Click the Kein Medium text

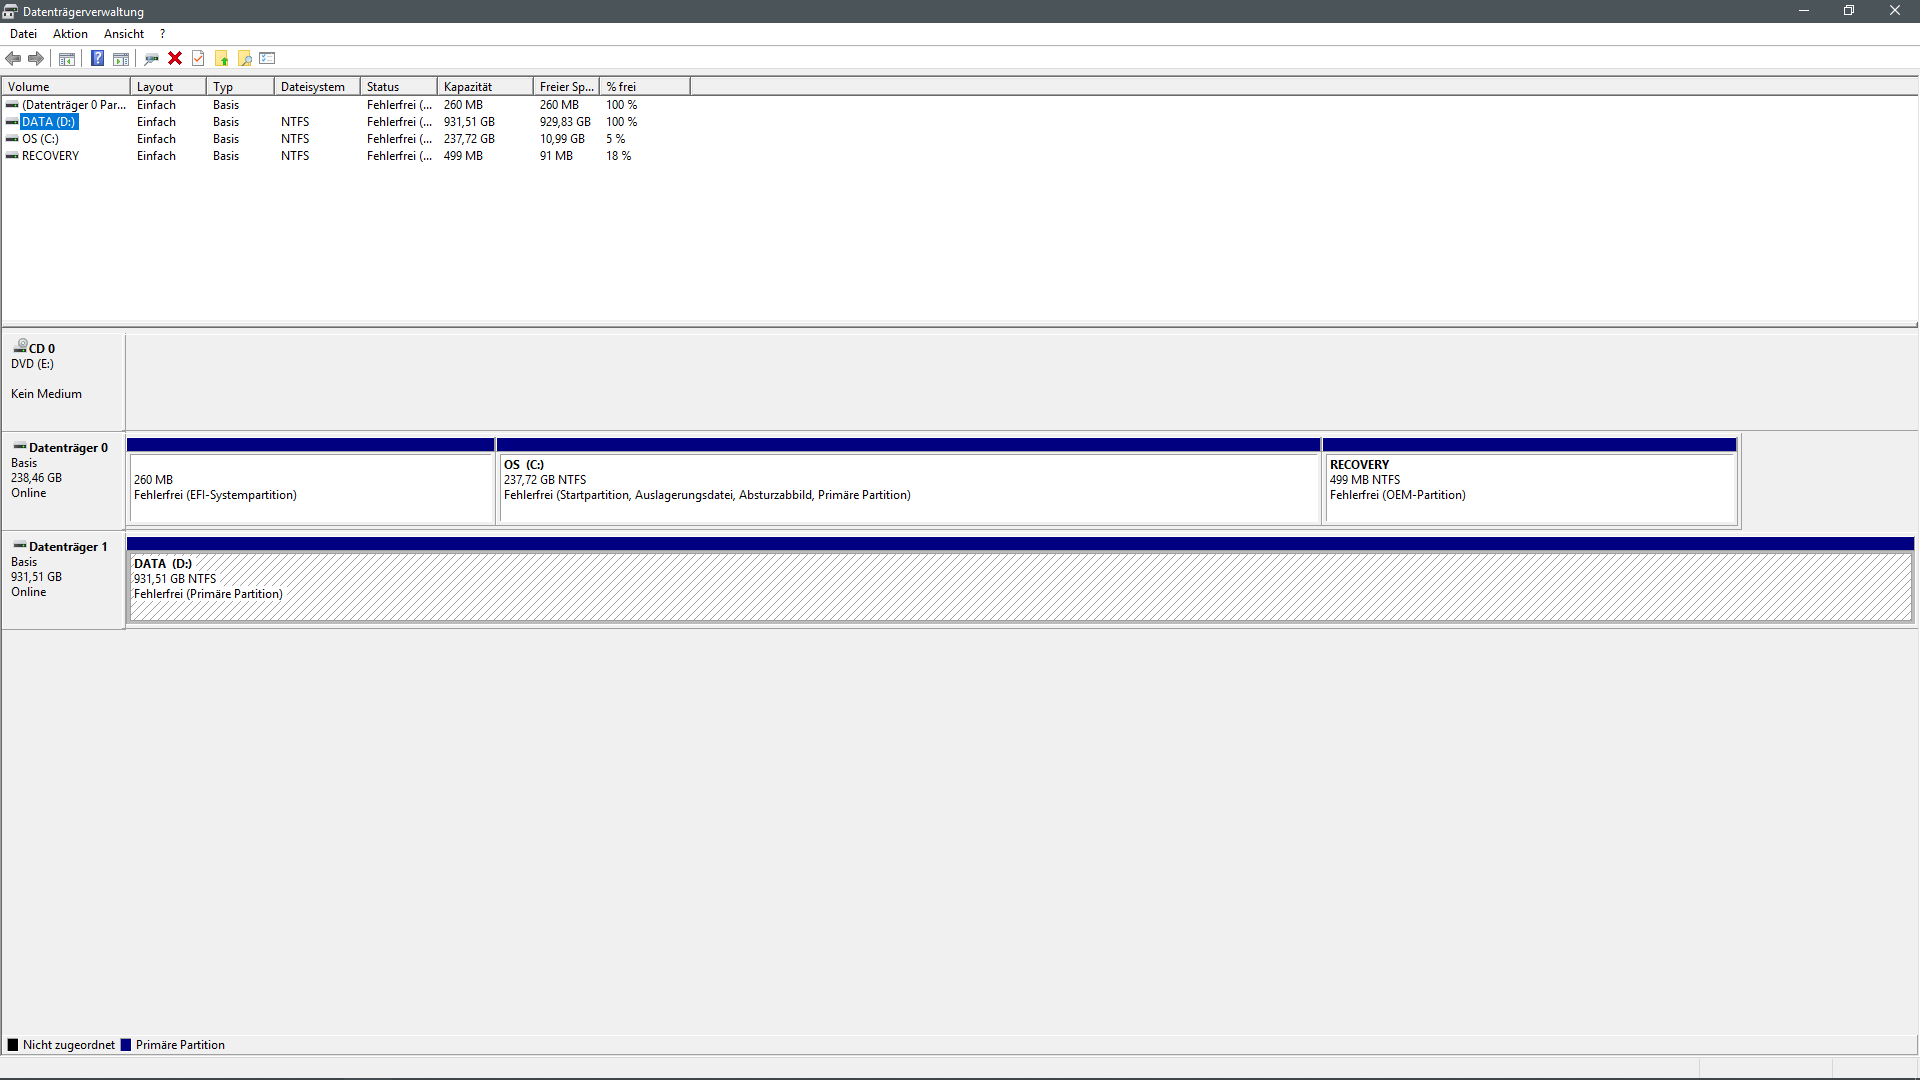point(46,394)
